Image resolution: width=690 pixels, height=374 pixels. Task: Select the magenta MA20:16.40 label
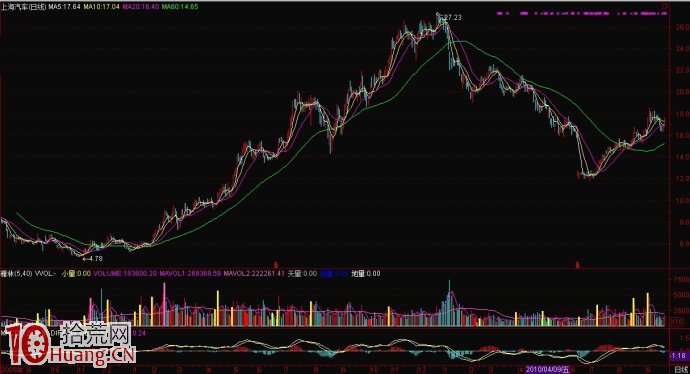click(x=140, y=7)
